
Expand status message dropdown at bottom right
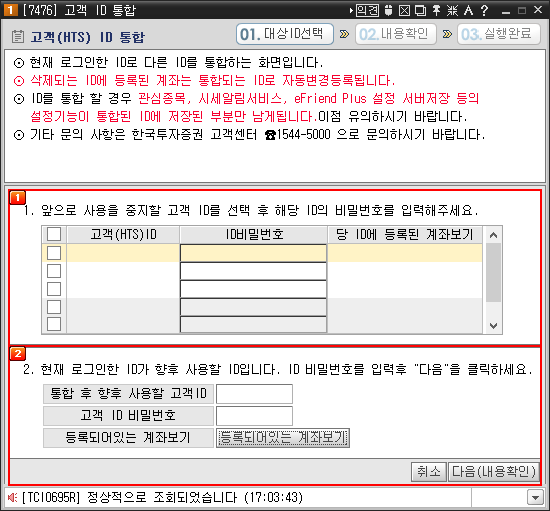click(535, 497)
